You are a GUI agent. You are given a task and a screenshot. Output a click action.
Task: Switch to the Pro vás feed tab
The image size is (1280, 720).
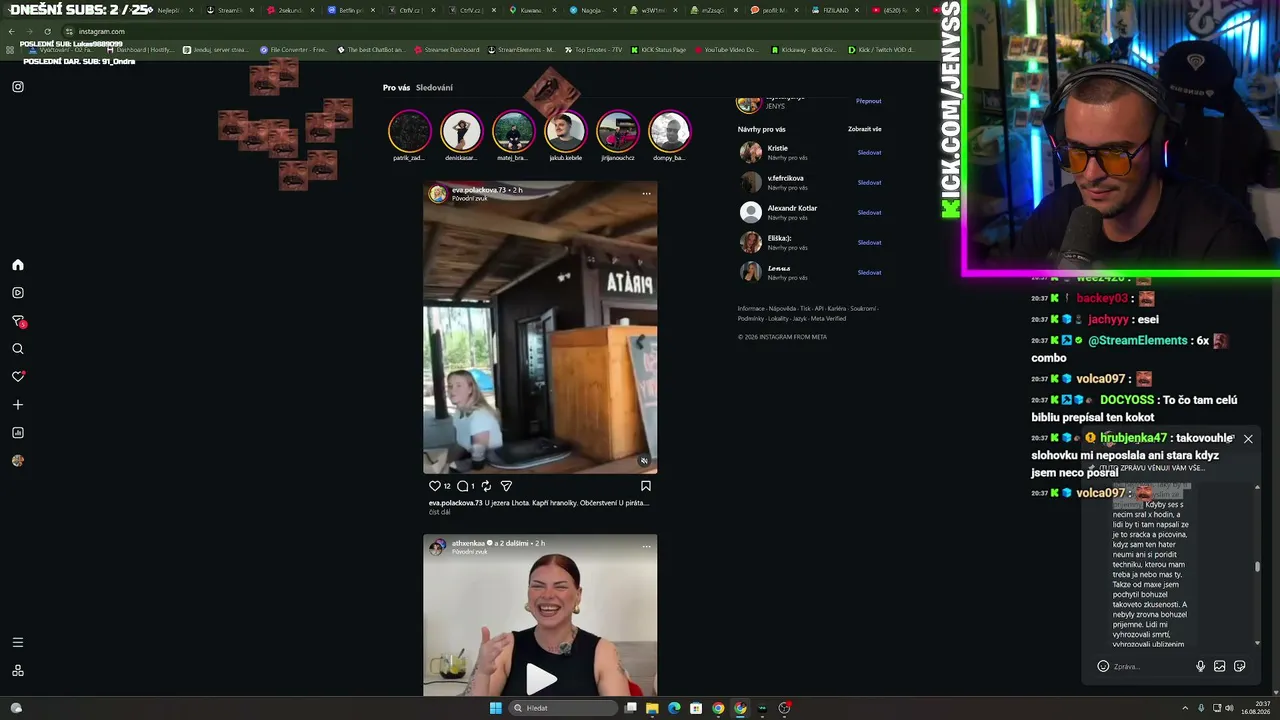click(x=396, y=88)
